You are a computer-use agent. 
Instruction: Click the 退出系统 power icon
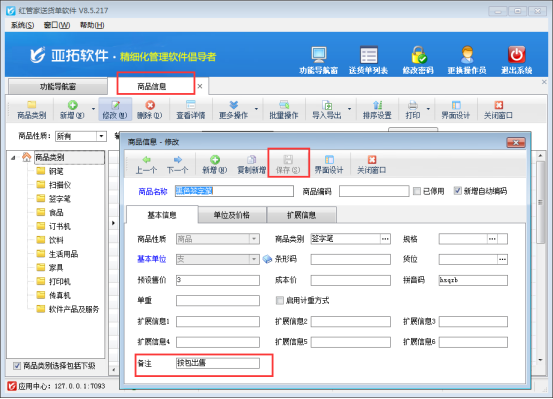516,55
